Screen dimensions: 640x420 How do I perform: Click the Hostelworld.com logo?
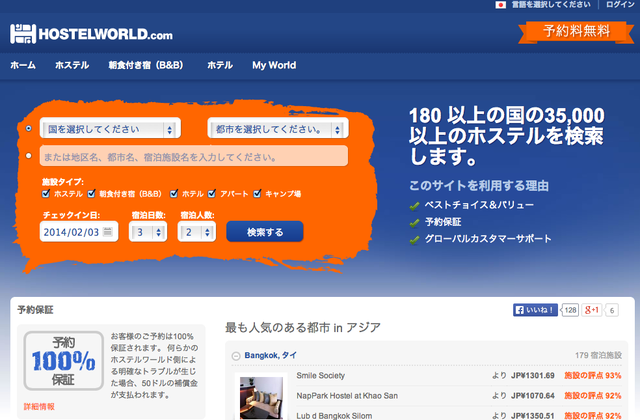coord(91,34)
